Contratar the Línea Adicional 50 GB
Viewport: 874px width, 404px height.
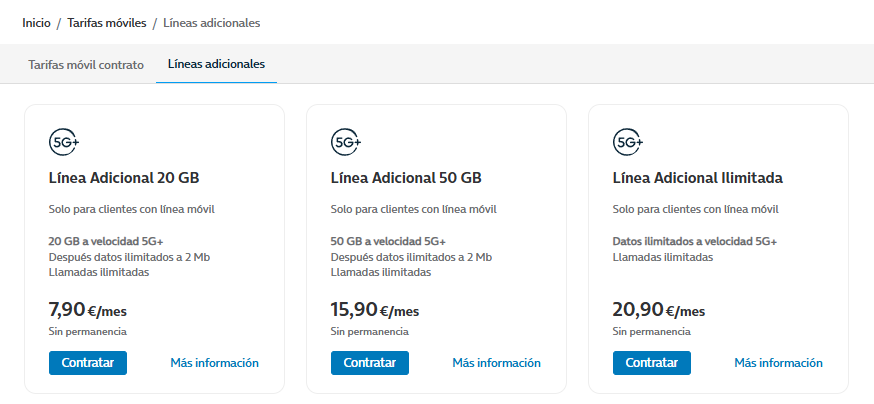tap(370, 363)
